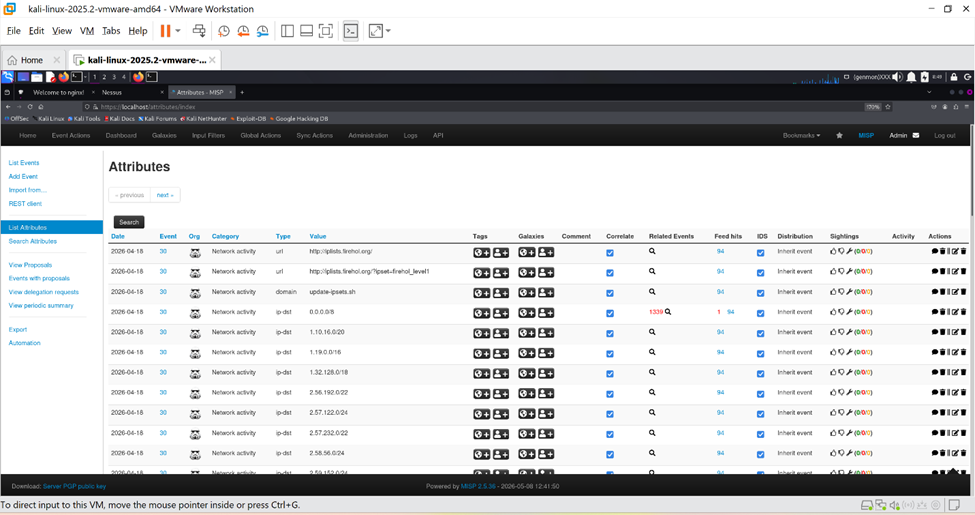Screen dimensions: 975x515
Task: Open Administration dropdown menu
Action: pos(368,136)
